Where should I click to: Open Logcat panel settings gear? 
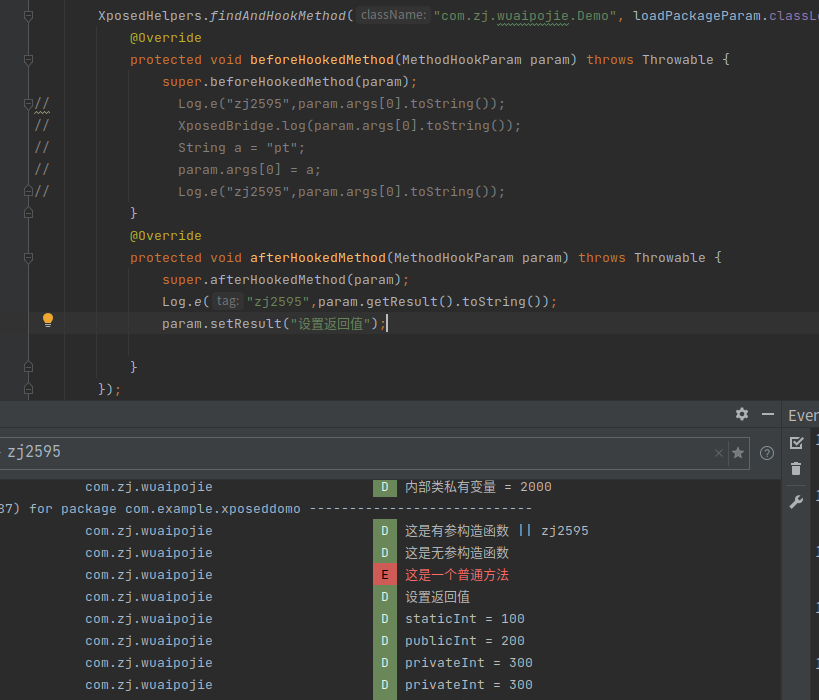pos(742,414)
